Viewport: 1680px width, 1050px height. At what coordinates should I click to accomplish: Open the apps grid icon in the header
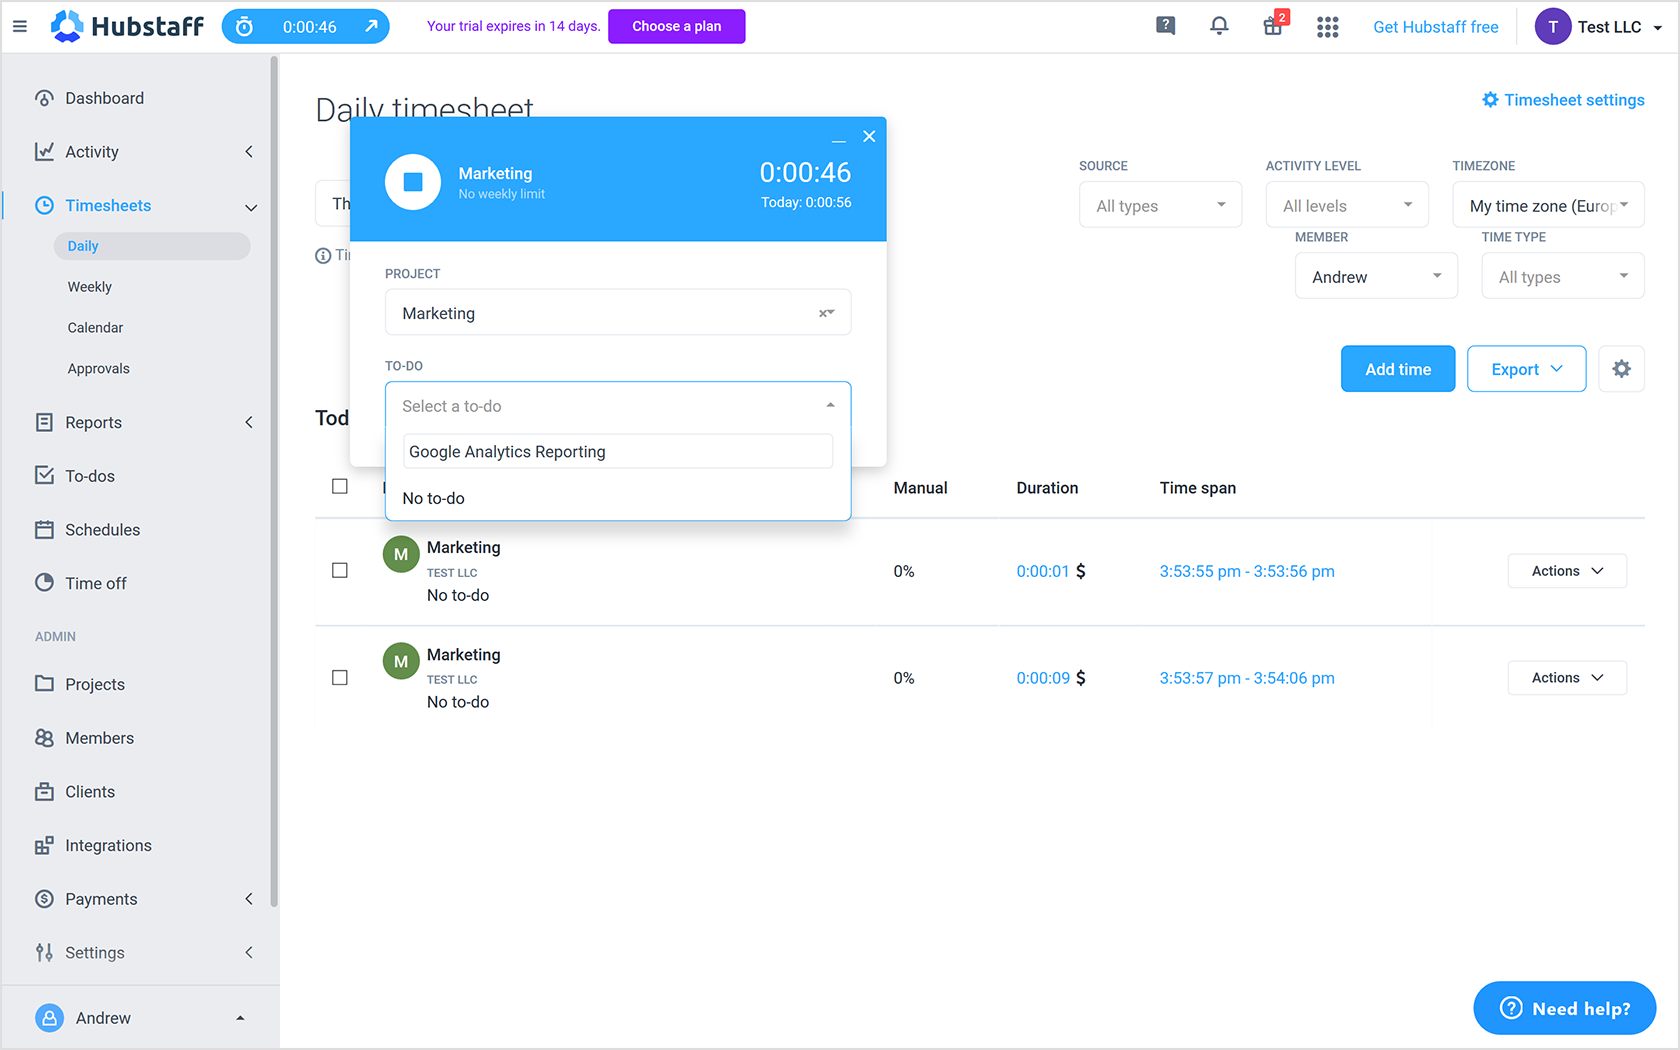tap(1327, 26)
